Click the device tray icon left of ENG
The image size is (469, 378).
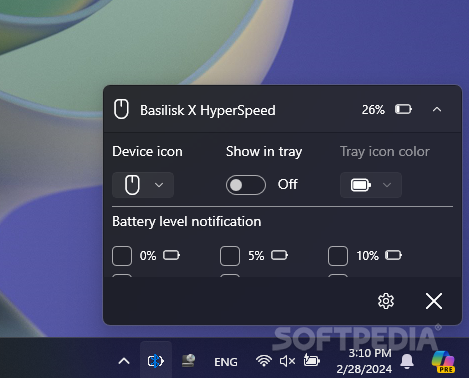pos(189,361)
